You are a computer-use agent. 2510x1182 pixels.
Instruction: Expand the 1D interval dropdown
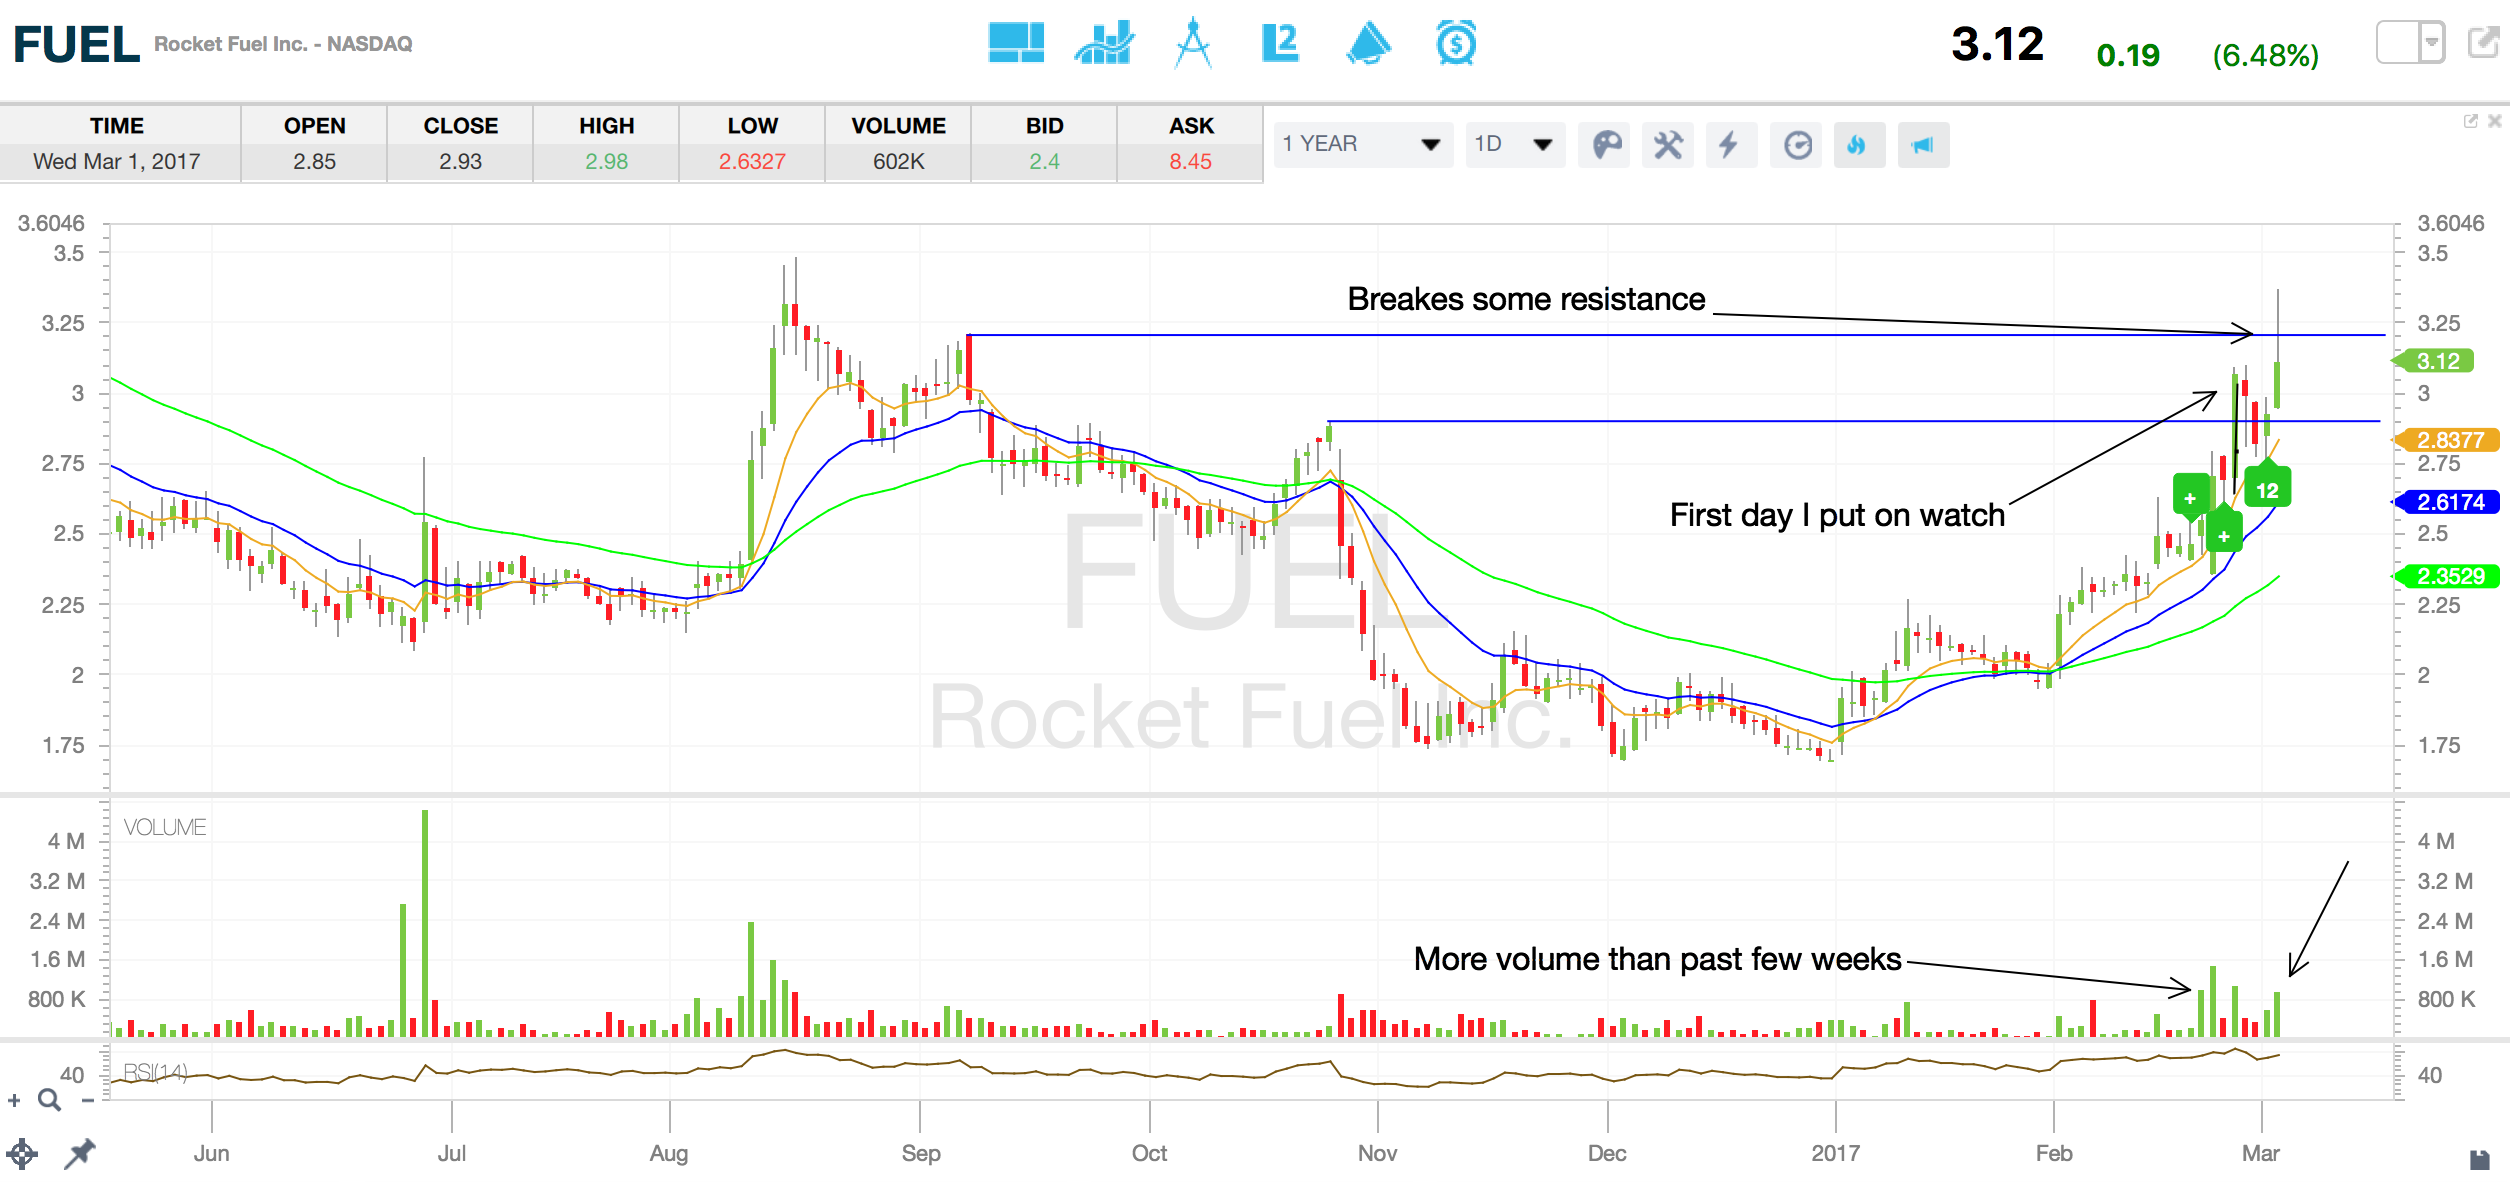tap(1514, 144)
